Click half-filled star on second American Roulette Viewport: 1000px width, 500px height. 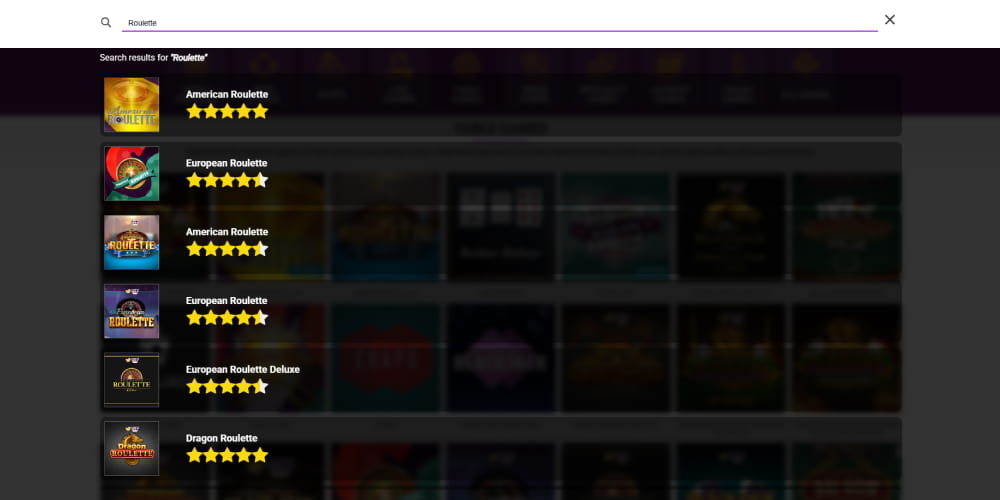point(260,249)
